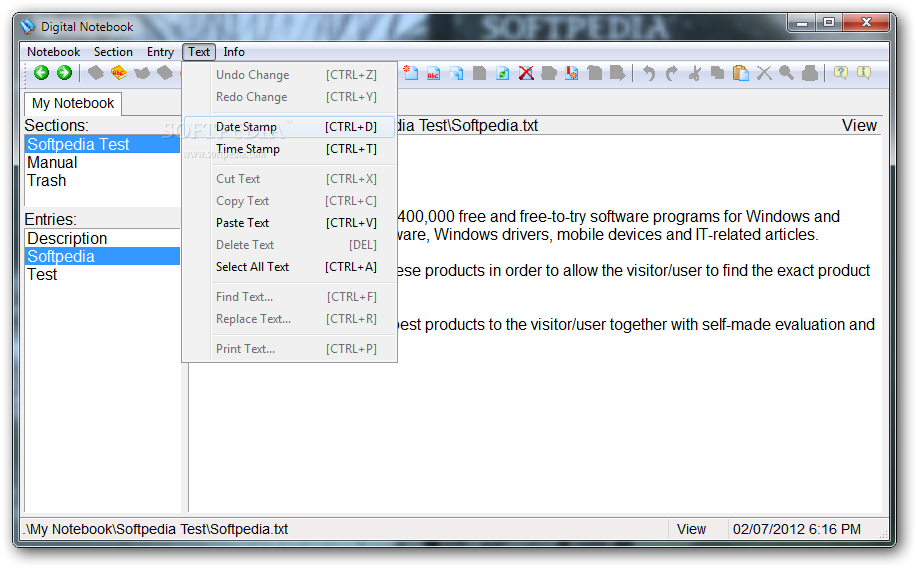Viewport: 917px width, 568px height.
Task: Insert a Time Stamp via the menu
Action: [x=291, y=149]
